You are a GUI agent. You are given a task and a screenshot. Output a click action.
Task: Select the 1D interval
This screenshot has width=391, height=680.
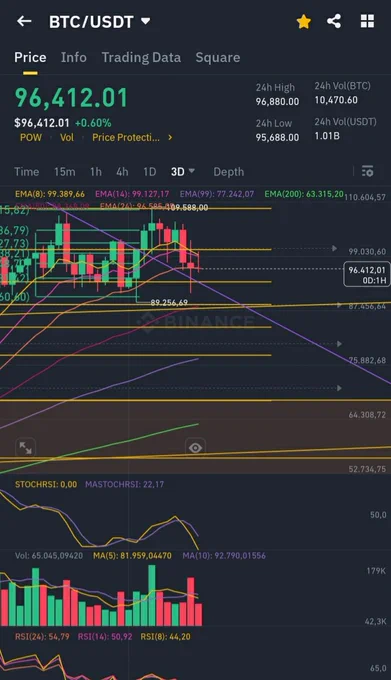[x=150, y=172]
